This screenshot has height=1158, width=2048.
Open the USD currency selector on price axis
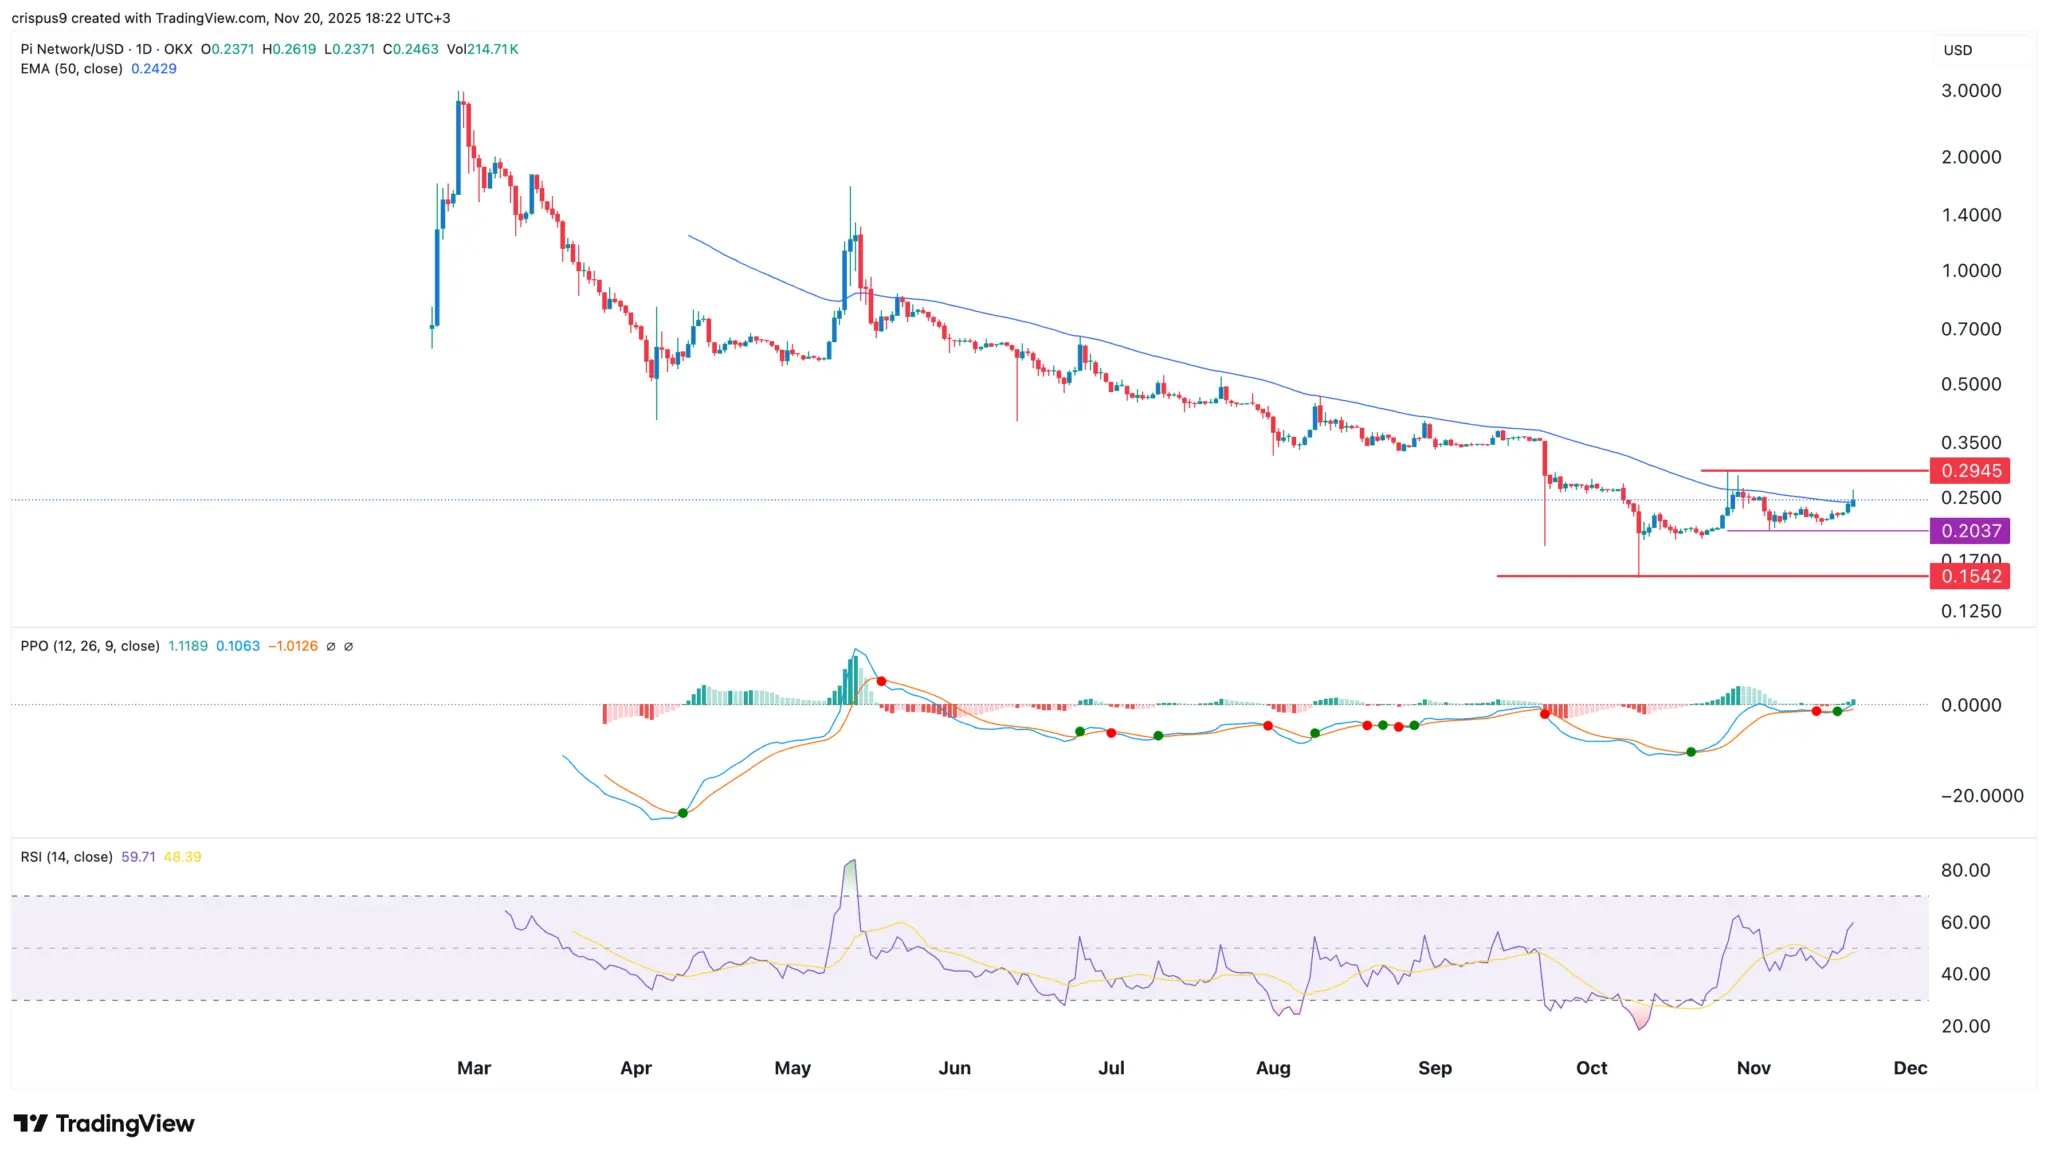click(x=1956, y=50)
